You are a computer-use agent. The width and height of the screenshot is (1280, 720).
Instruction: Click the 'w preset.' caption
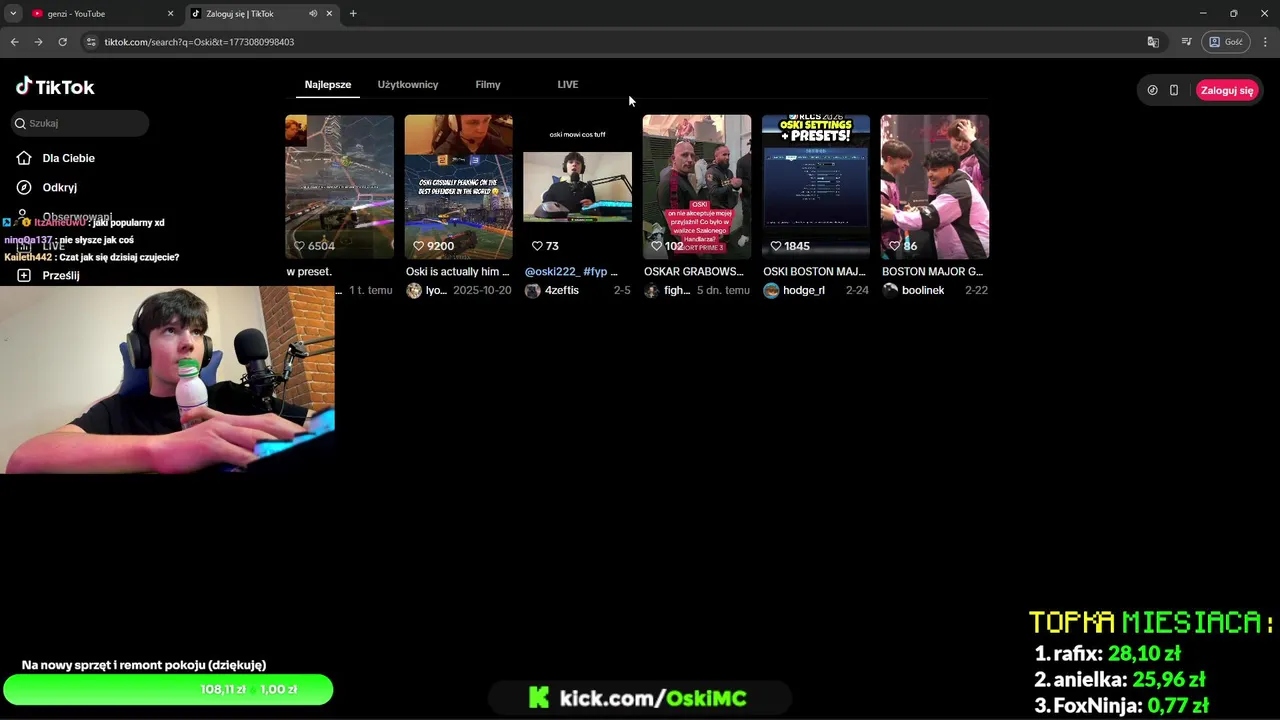(x=309, y=272)
